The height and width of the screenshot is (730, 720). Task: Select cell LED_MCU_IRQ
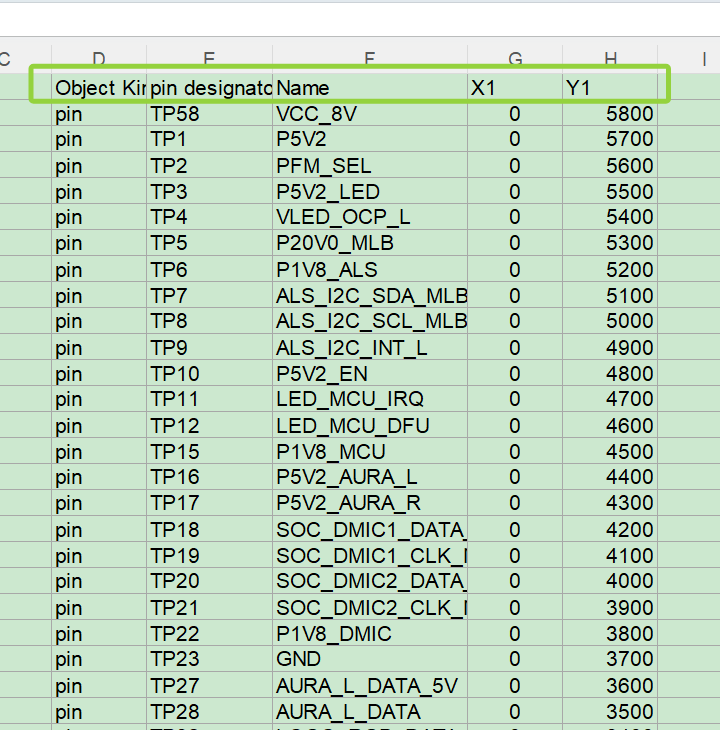370,399
